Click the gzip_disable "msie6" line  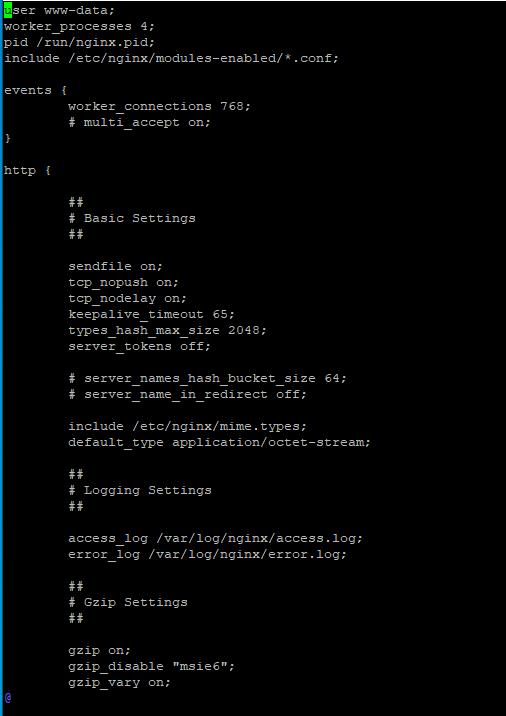tap(152, 666)
